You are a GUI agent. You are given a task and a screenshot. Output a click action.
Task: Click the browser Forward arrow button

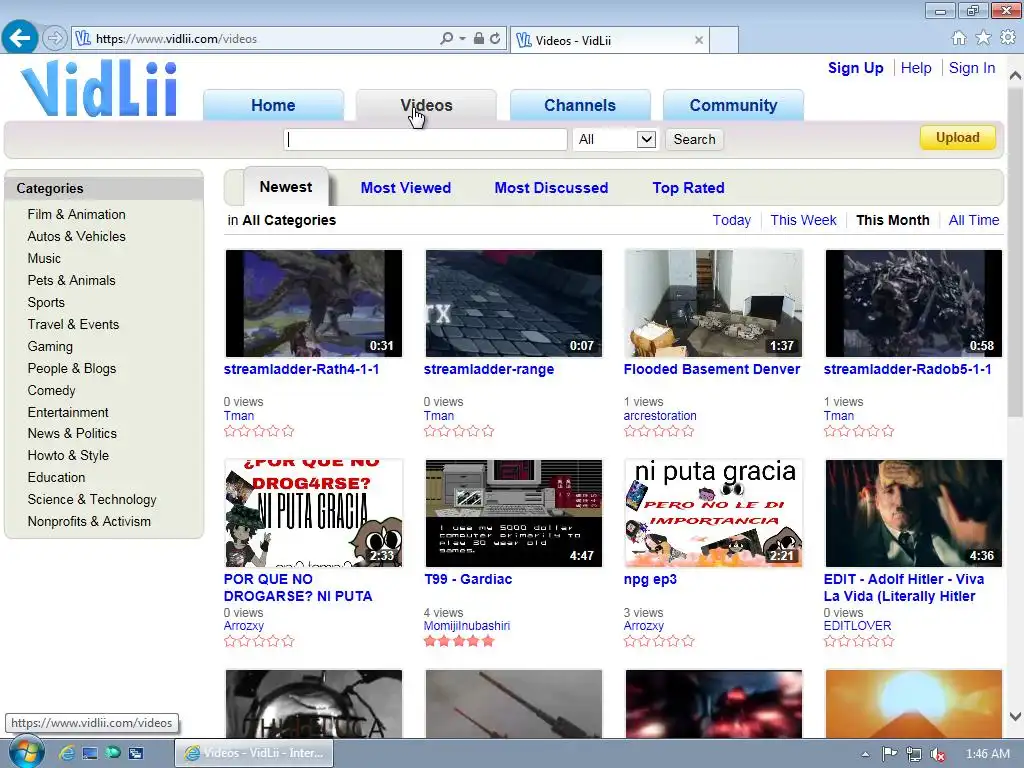coord(55,39)
